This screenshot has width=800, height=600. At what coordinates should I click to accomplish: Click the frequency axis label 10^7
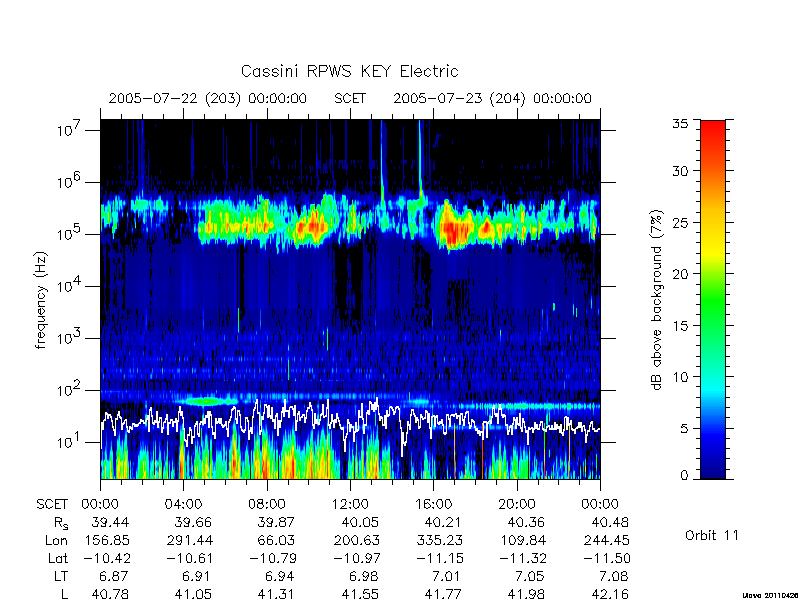pos(69,130)
